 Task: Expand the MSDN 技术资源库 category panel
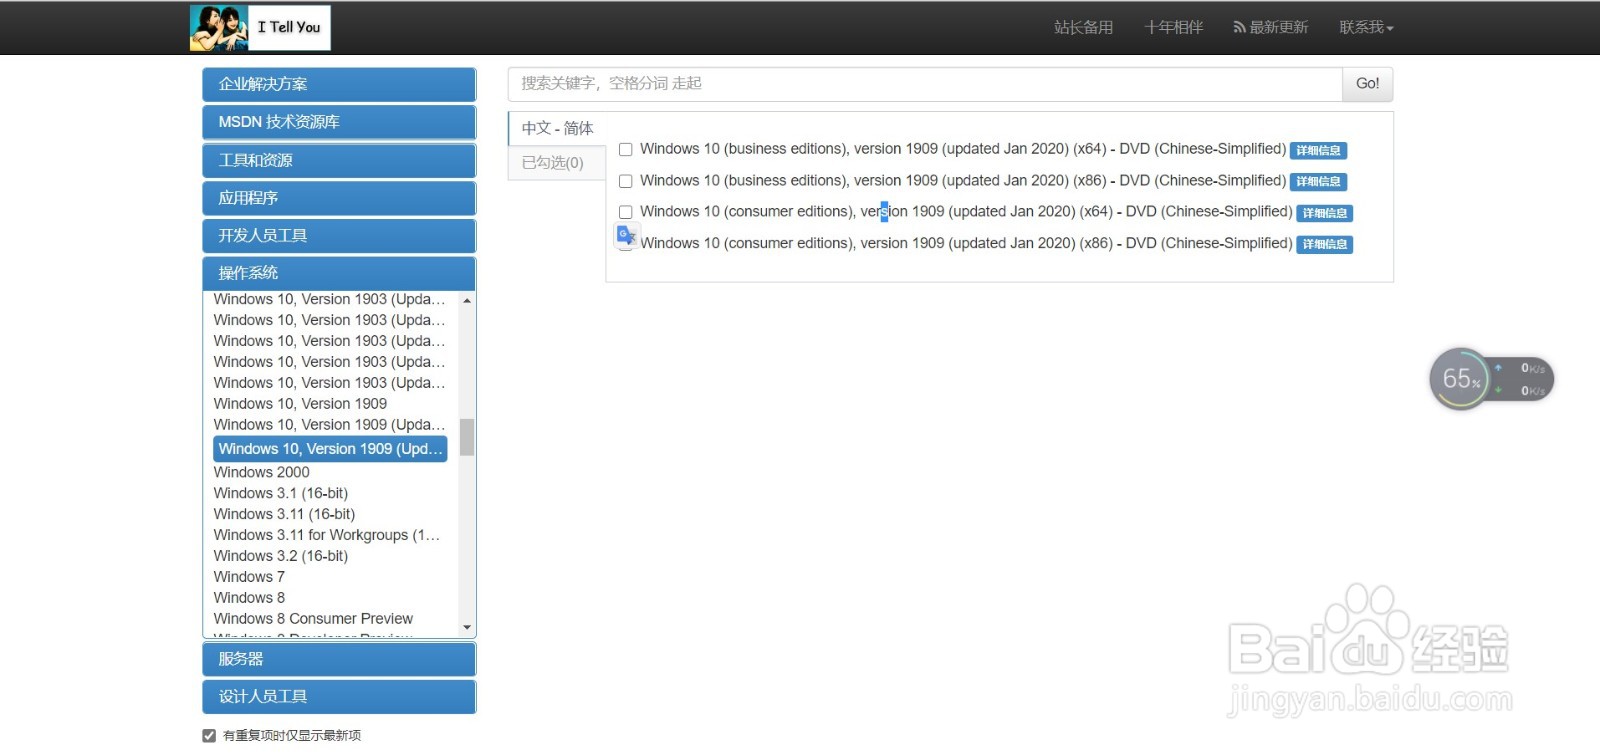tap(339, 122)
